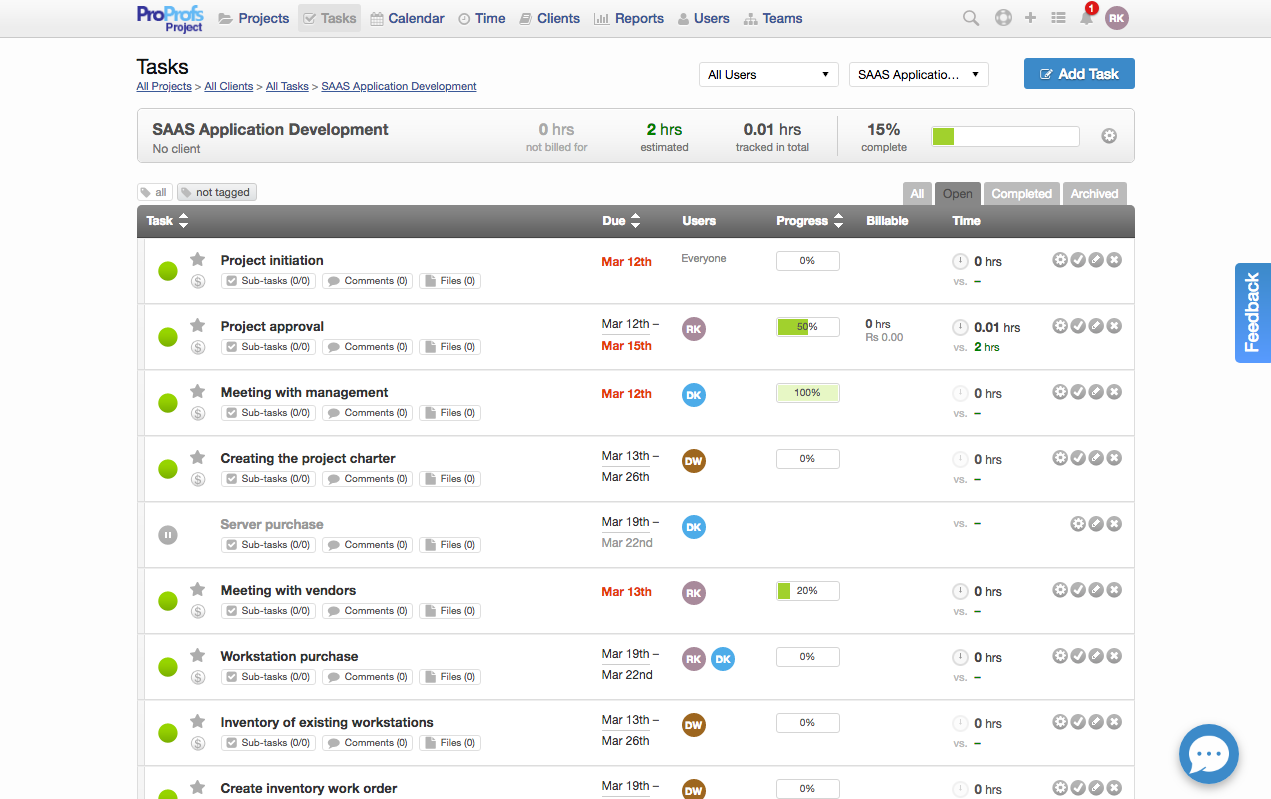Image resolution: width=1271 pixels, height=799 pixels.
Task: Open project settings gear beside progress bar
Action: tap(1109, 136)
